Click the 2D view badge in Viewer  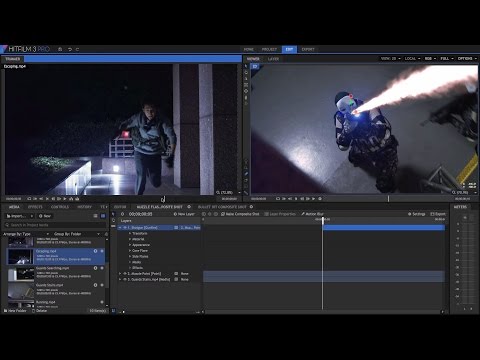(255, 67)
